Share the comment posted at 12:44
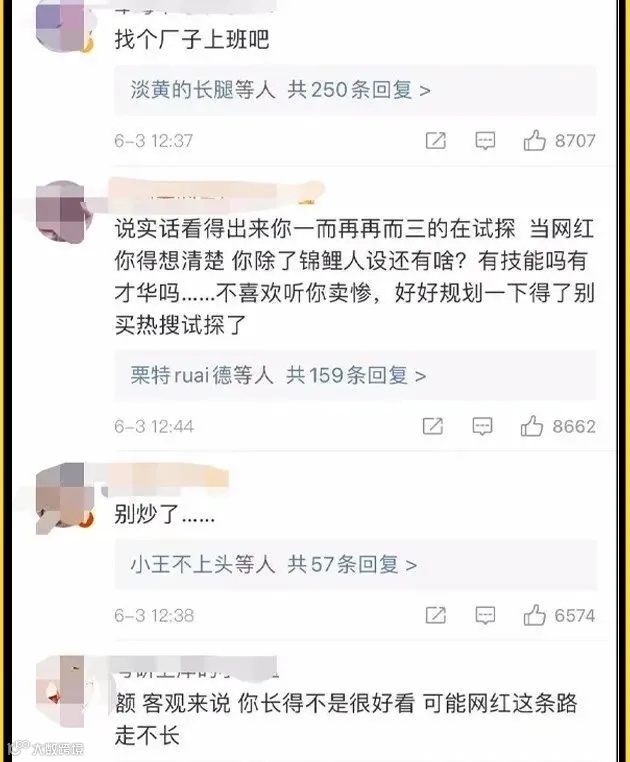The width and height of the screenshot is (630, 762). [433, 427]
